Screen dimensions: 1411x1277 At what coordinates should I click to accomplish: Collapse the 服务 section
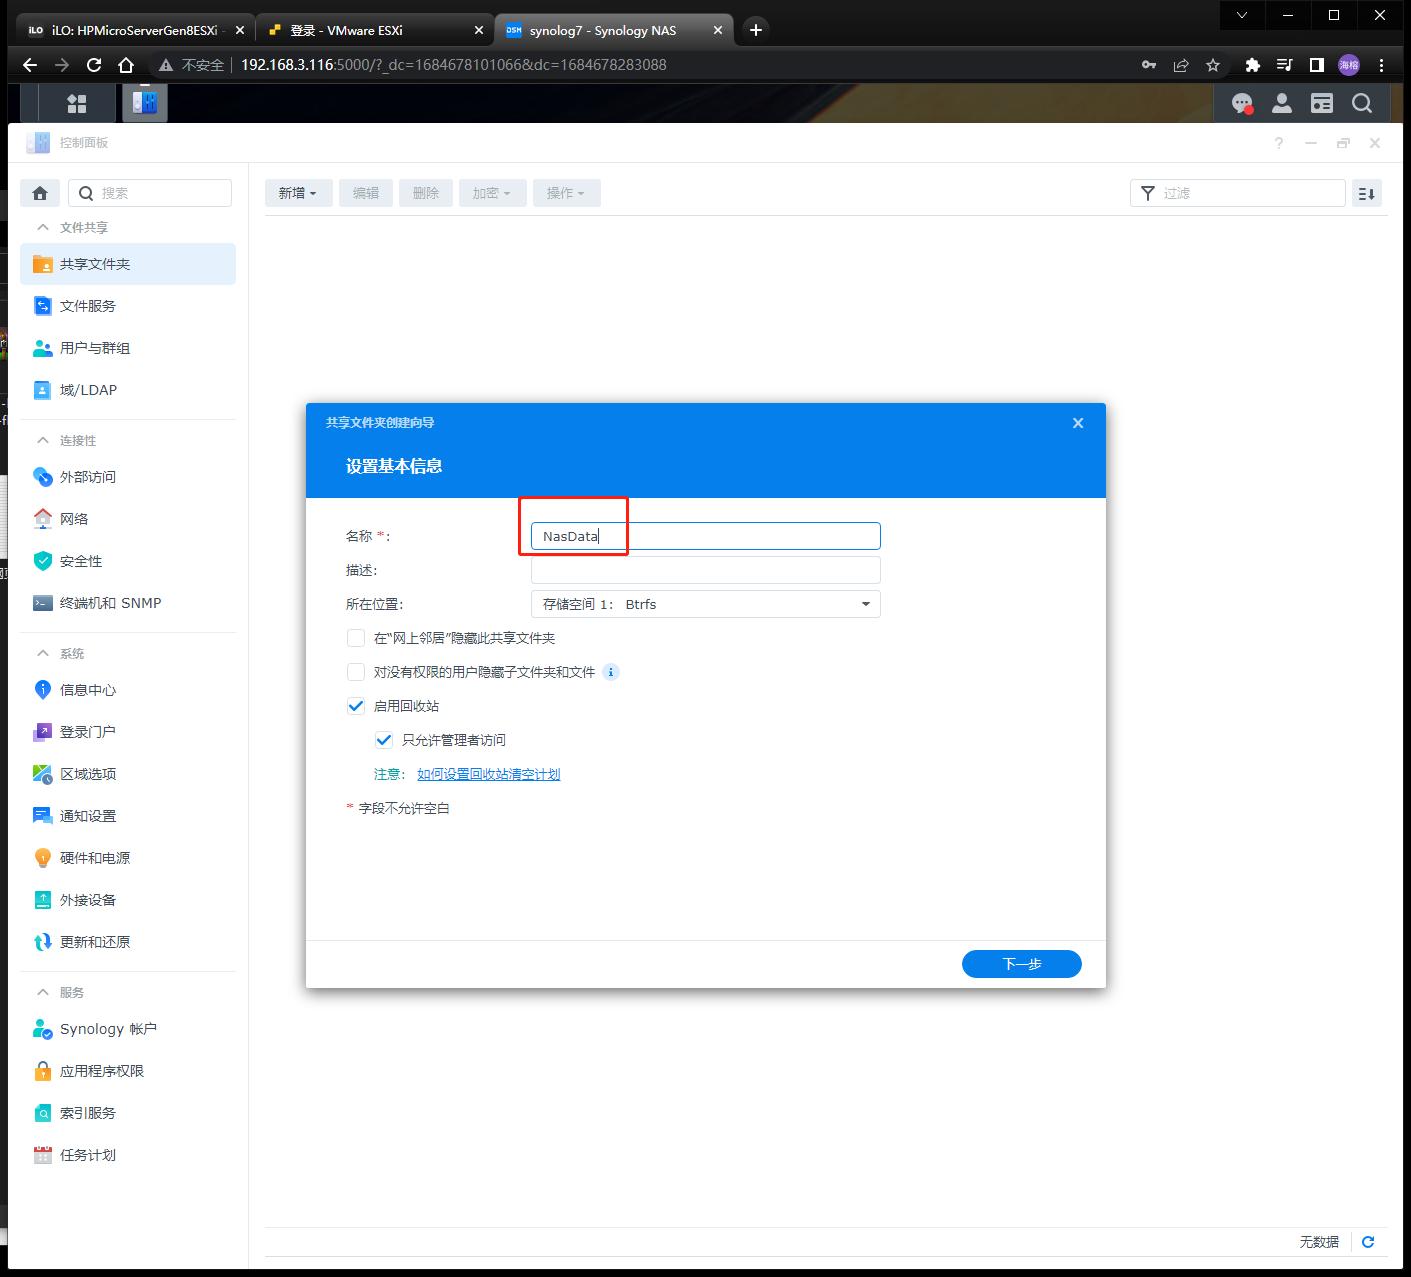coord(43,993)
